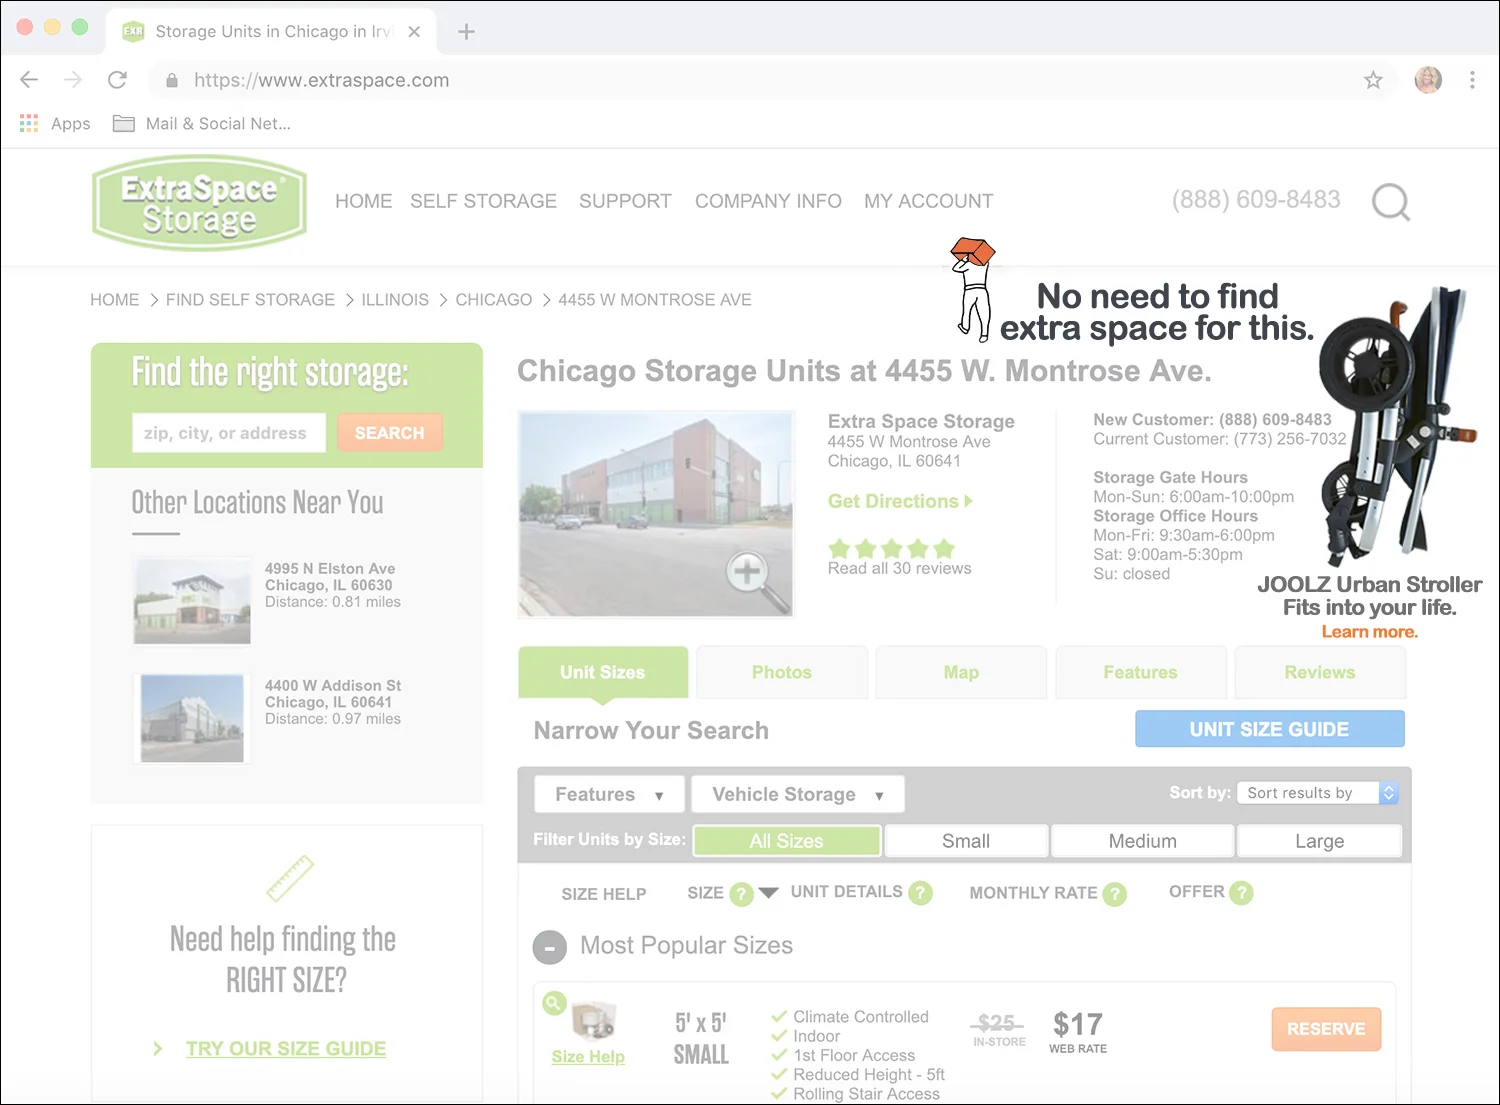Click the JOOLZ Urban Stroller ad image

point(1397,425)
